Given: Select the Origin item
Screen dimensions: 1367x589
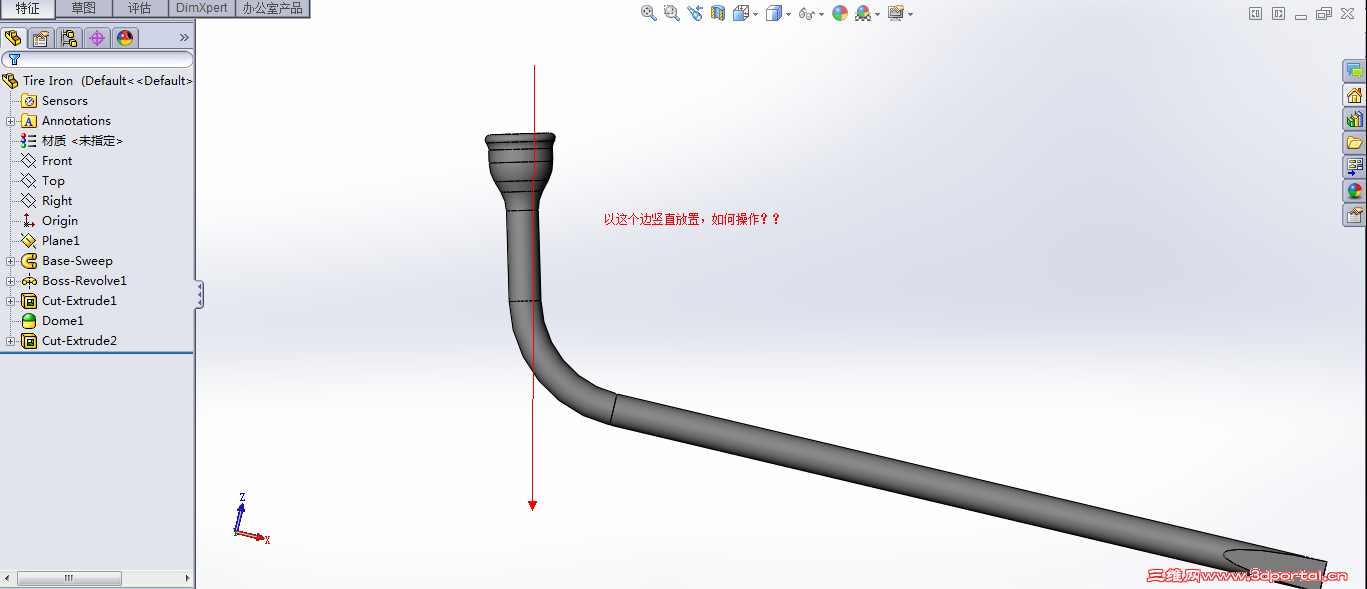Looking at the screenshot, I should coord(50,221).
